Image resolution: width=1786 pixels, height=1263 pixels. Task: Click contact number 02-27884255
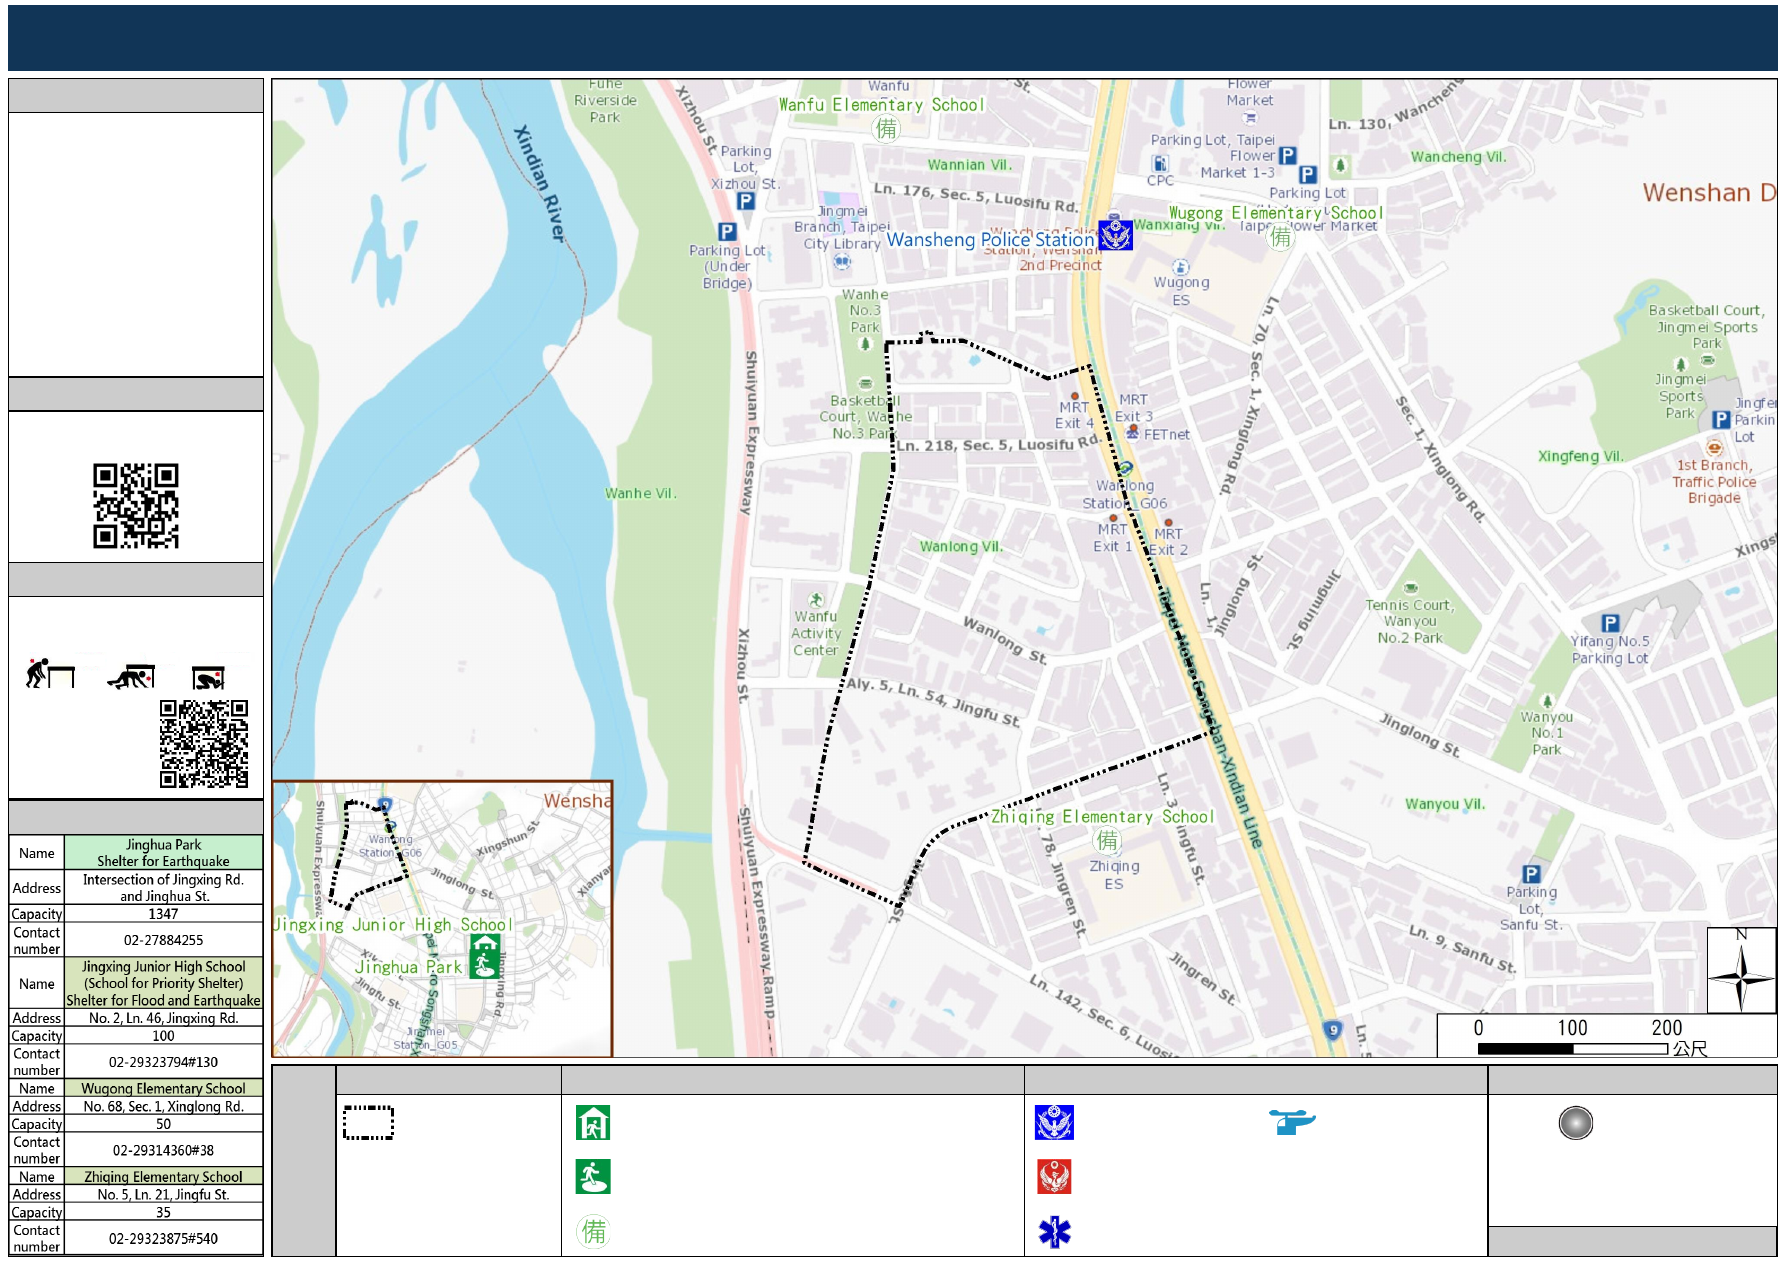163,940
